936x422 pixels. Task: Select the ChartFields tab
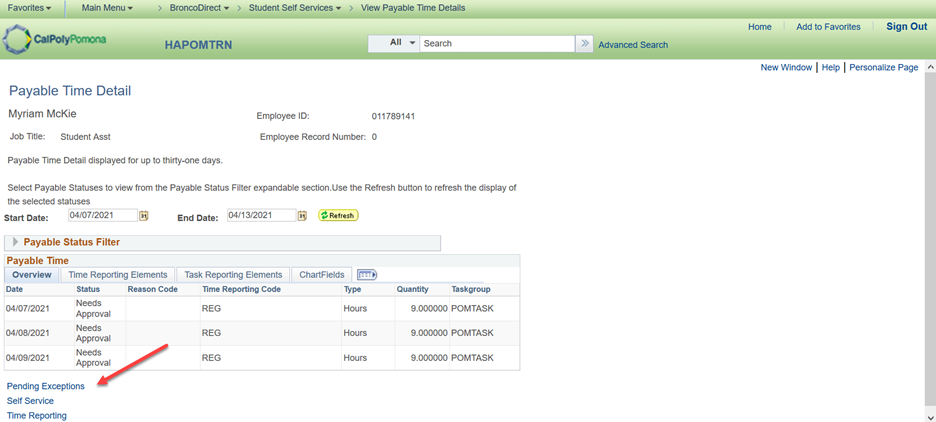point(321,275)
